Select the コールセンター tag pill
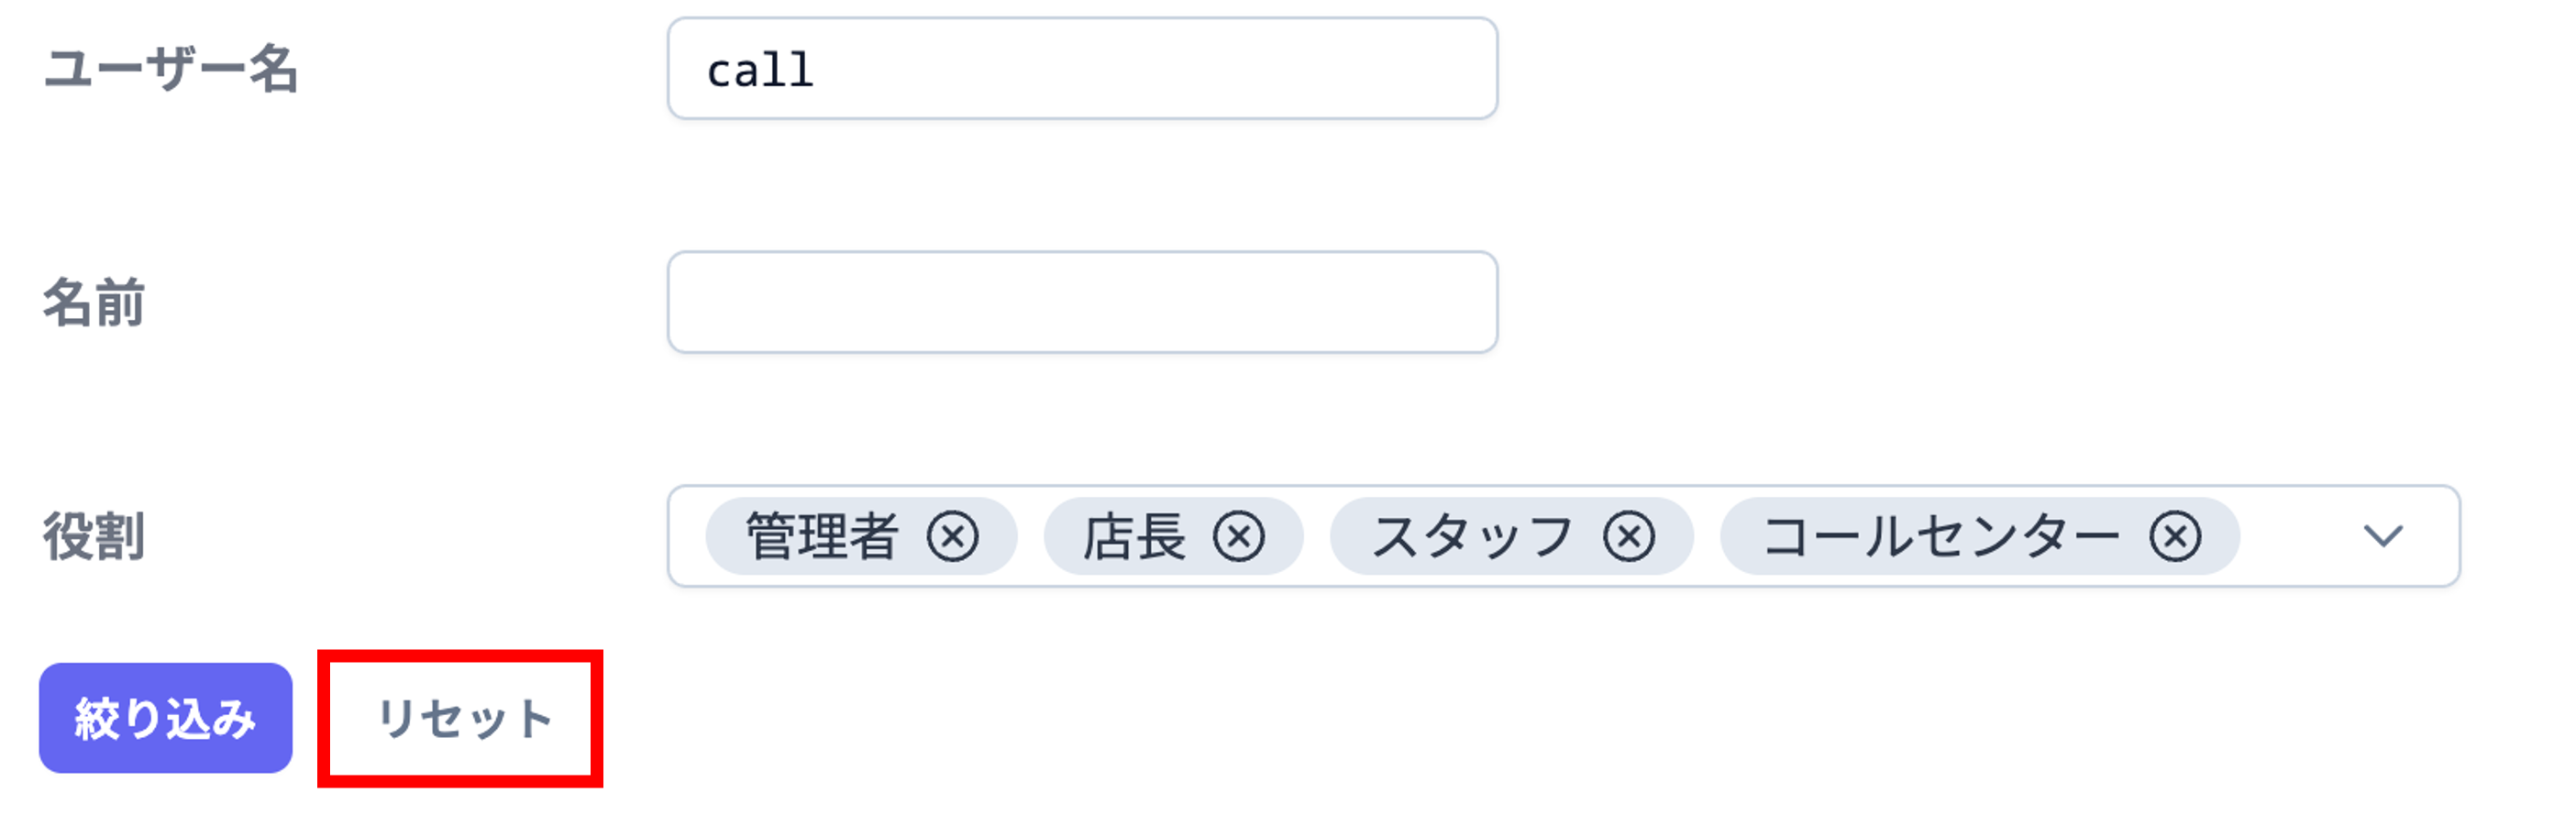The image size is (2576, 815). tap(1980, 536)
